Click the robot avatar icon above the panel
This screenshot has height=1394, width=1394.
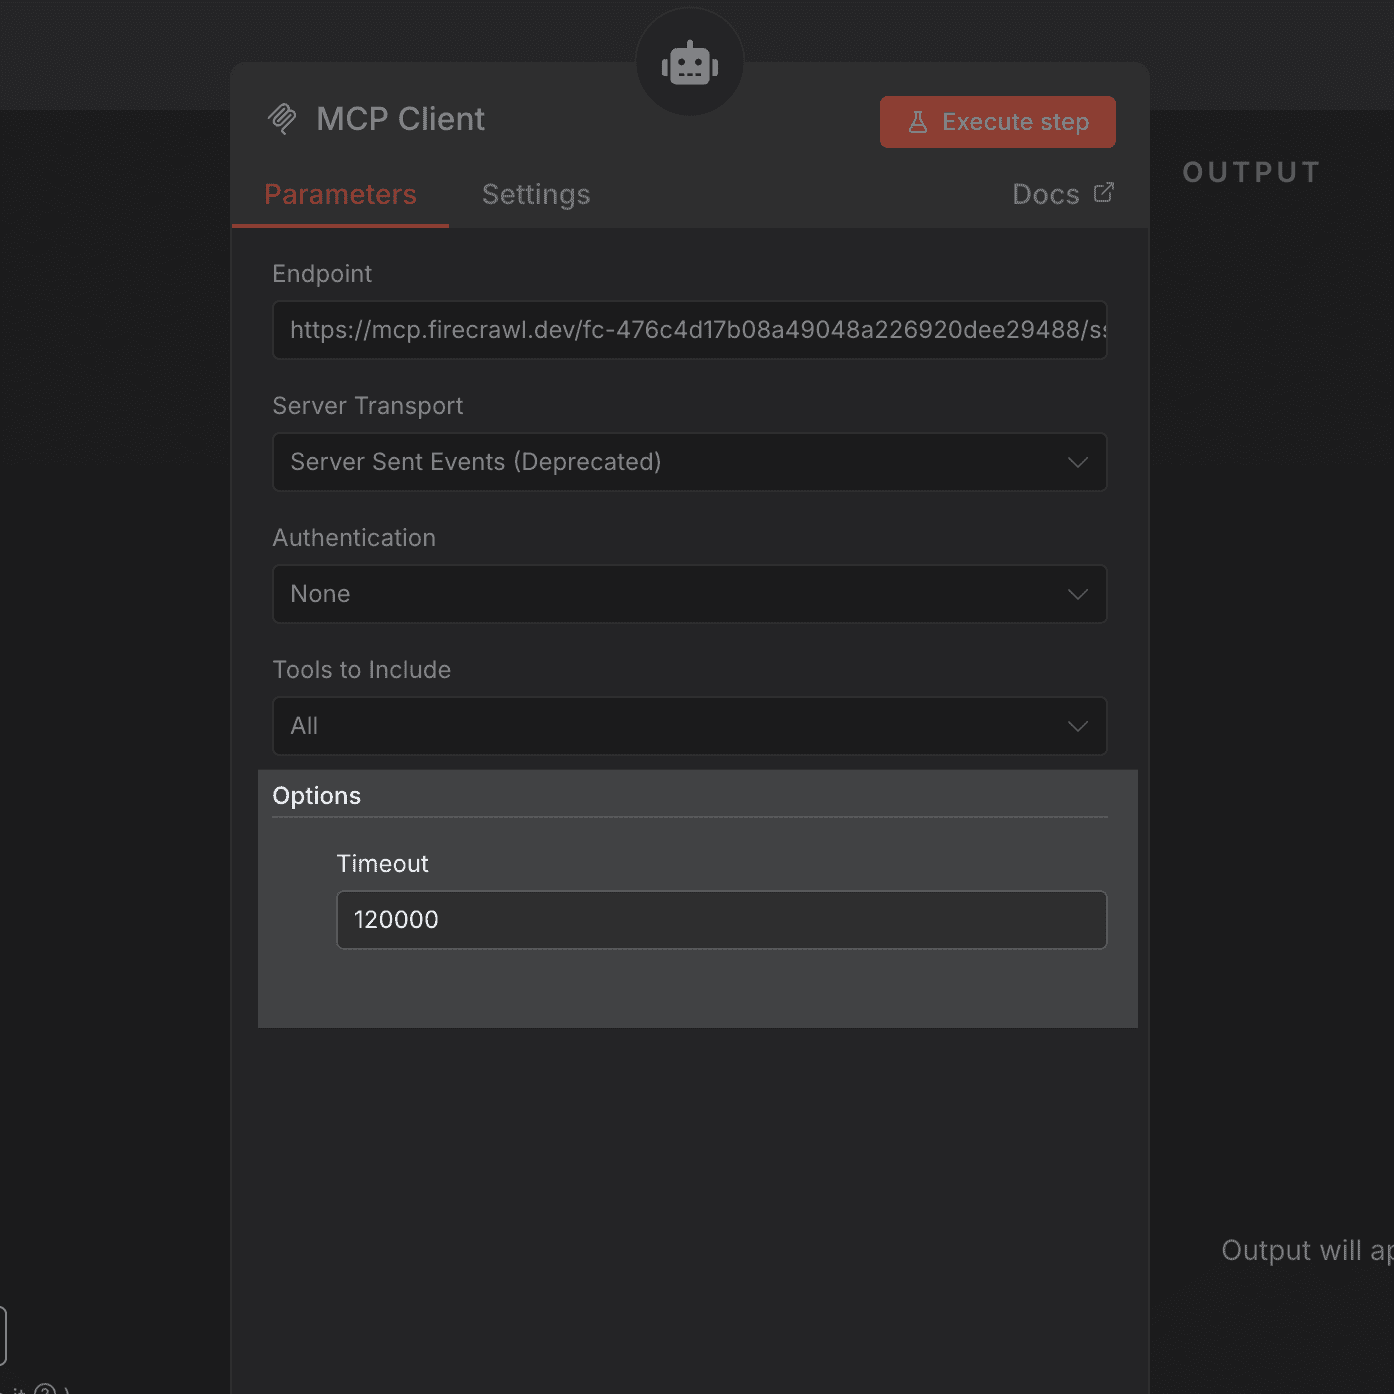tap(689, 62)
